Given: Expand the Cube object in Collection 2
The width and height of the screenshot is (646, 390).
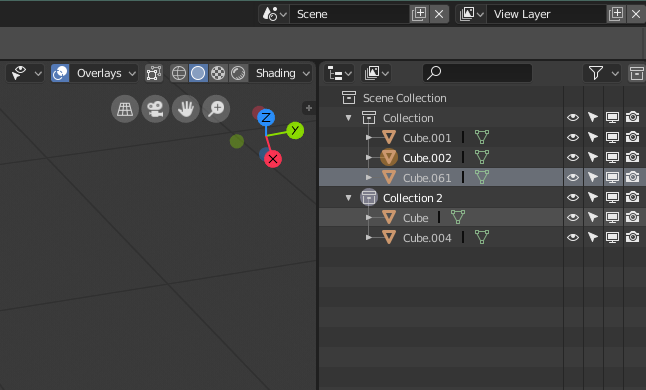Looking at the screenshot, I should [x=369, y=217].
